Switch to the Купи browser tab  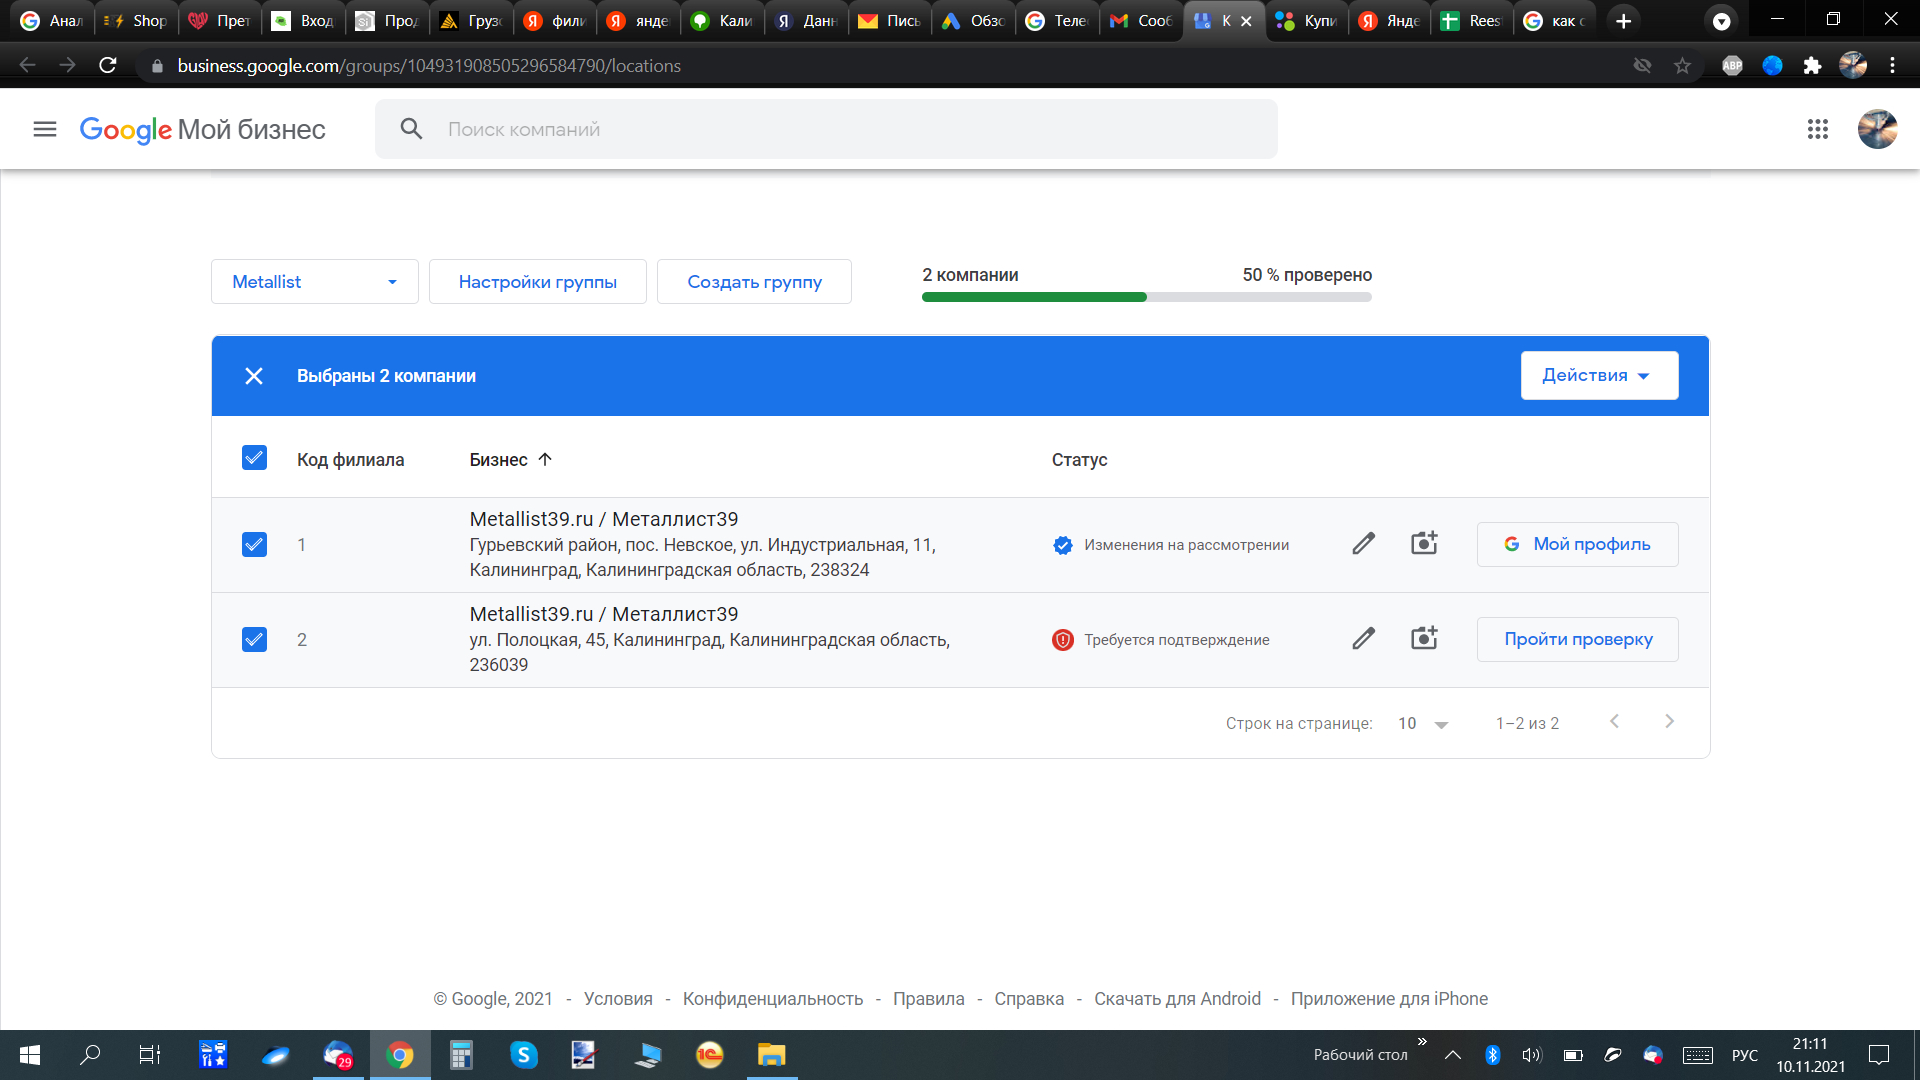point(1307,21)
